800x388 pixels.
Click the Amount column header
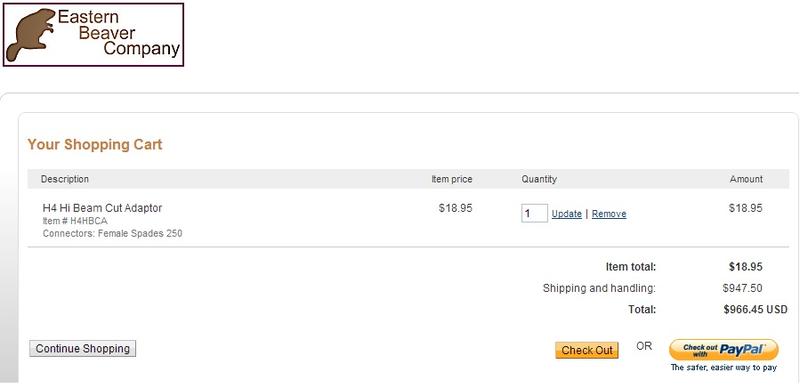(x=746, y=179)
